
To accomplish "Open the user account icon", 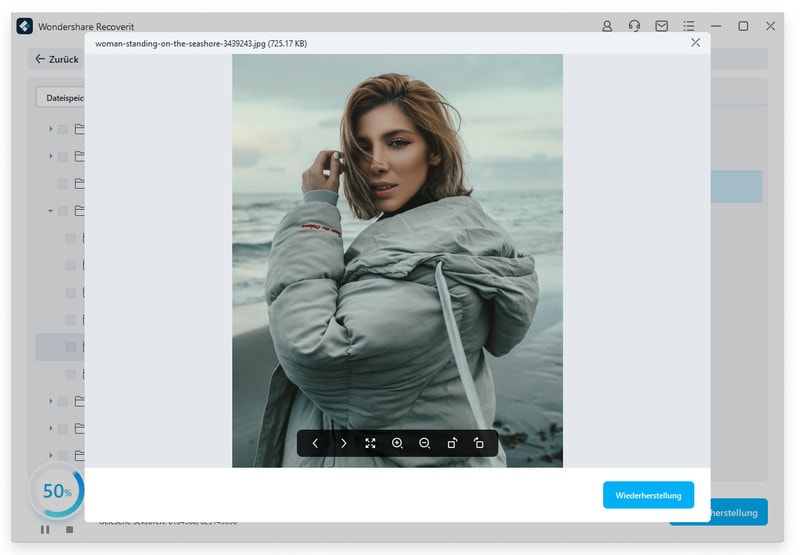I will click(x=607, y=26).
